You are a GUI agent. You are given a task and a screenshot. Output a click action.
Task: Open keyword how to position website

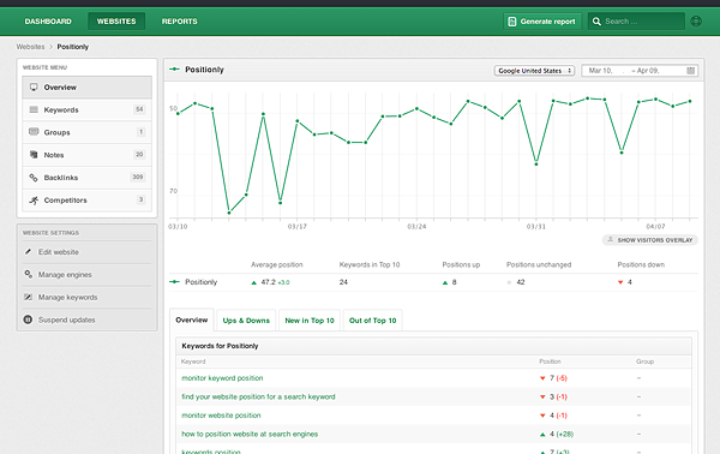point(249,434)
